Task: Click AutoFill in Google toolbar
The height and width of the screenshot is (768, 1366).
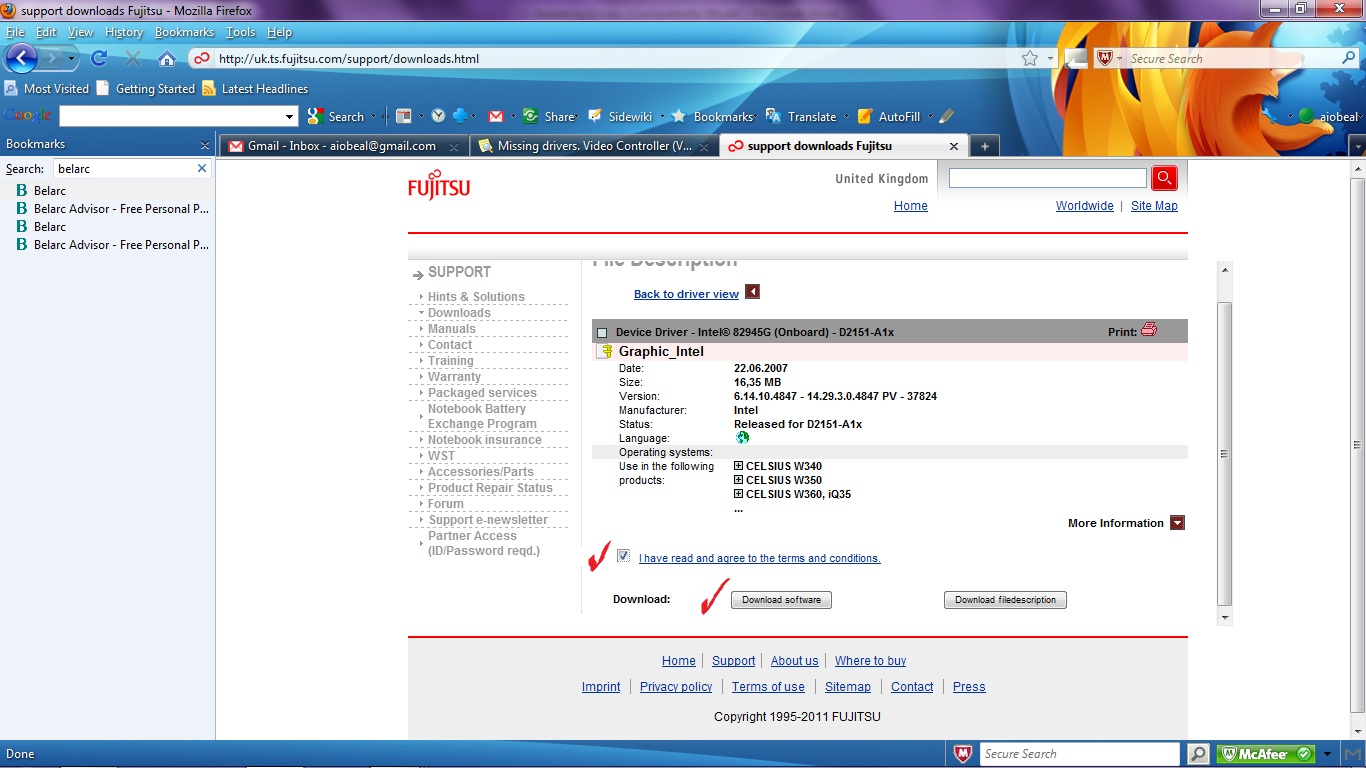Action: pyautogui.click(x=889, y=116)
